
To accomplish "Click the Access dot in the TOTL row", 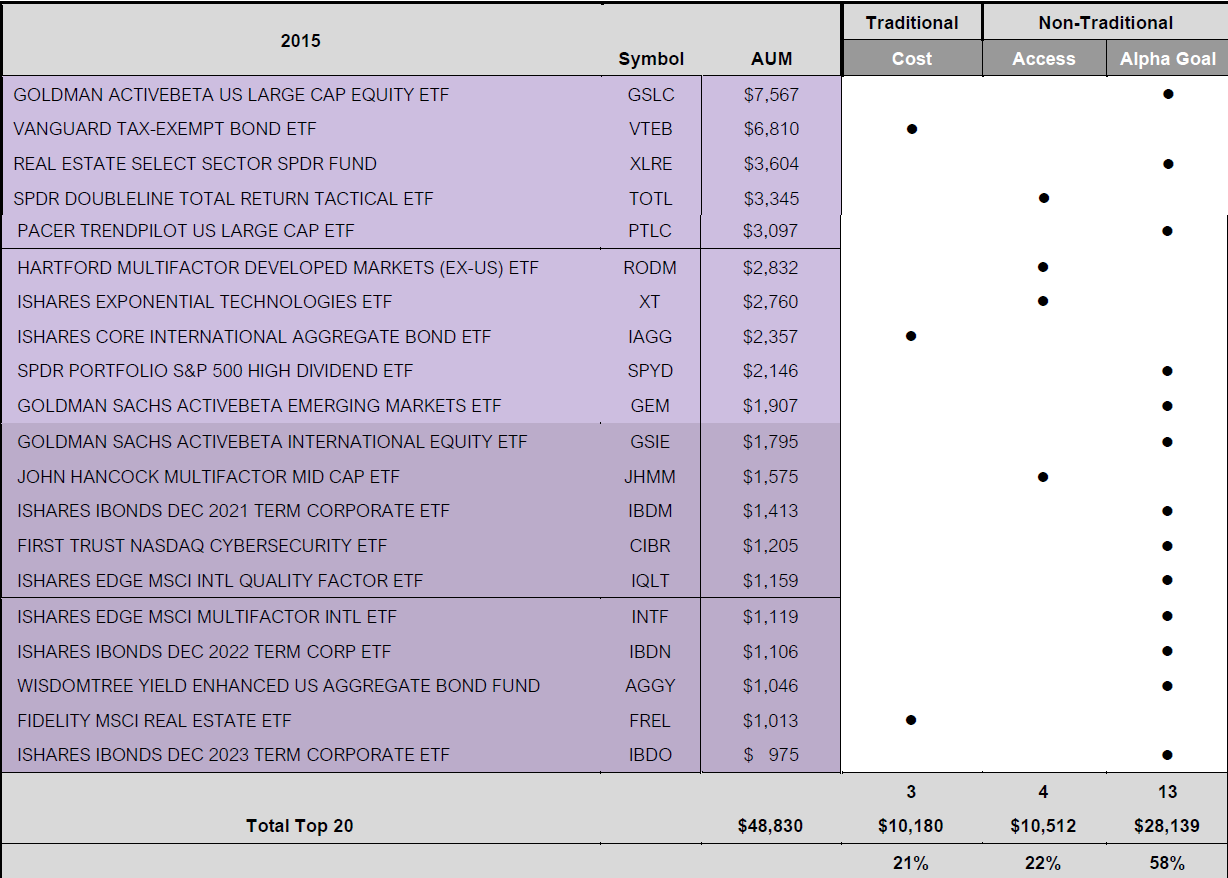I will [x=1043, y=198].
